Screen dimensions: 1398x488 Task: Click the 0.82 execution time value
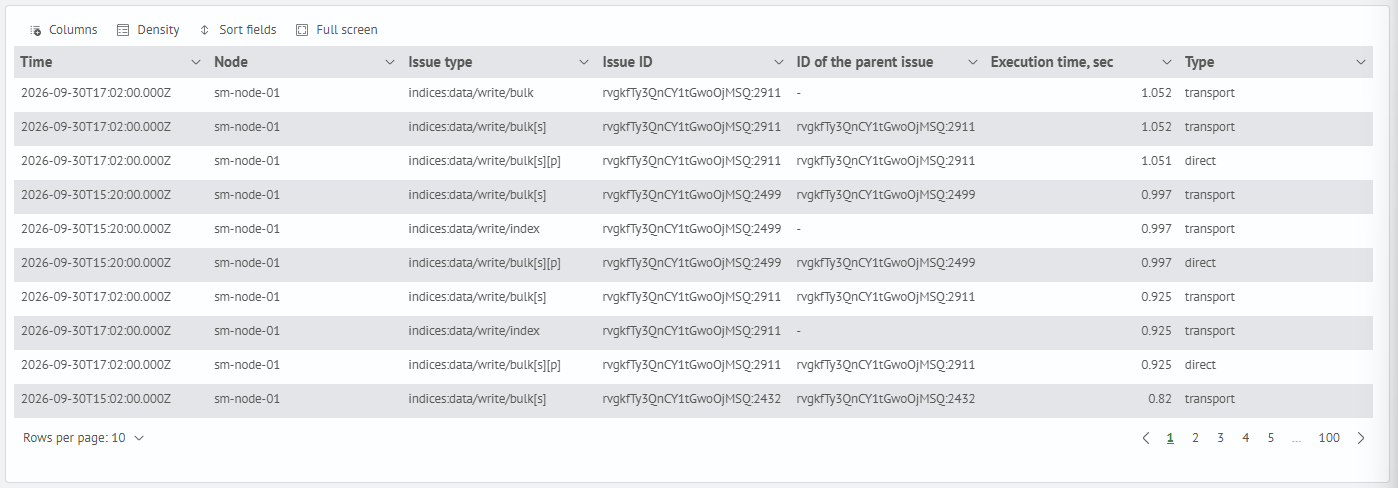[x=1160, y=399]
